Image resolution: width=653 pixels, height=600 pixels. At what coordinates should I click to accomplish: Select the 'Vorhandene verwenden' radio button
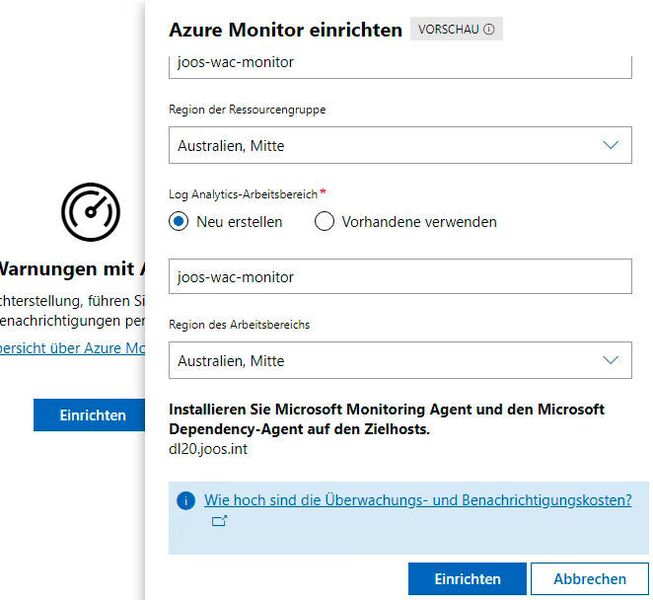pyautogui.click(x=324, y=222)
